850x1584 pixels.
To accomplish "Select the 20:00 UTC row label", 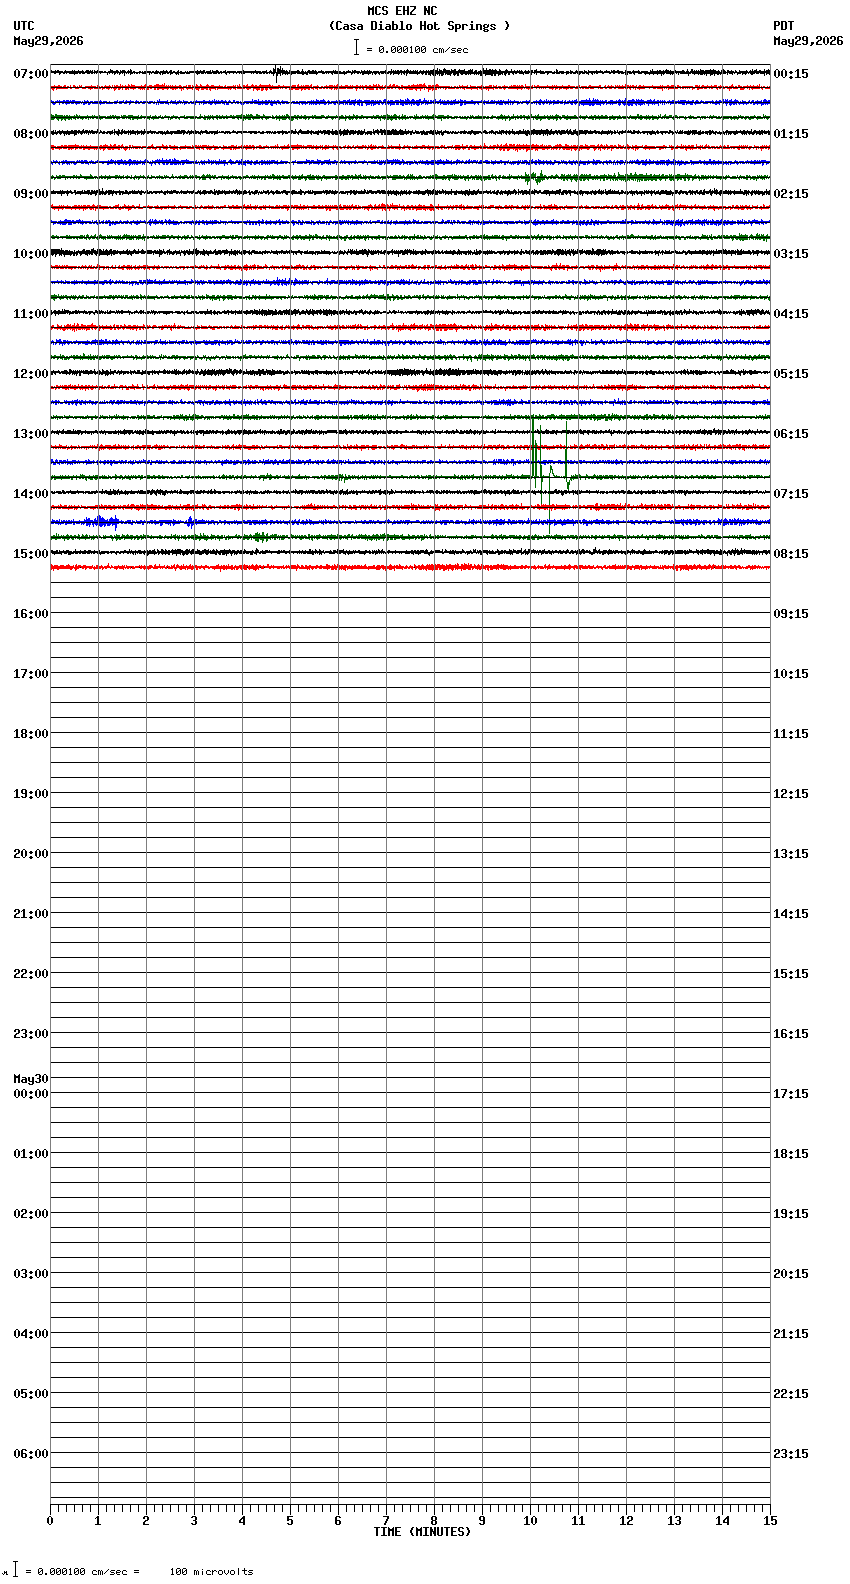I will pyautogui.click(x=31, y=853).
